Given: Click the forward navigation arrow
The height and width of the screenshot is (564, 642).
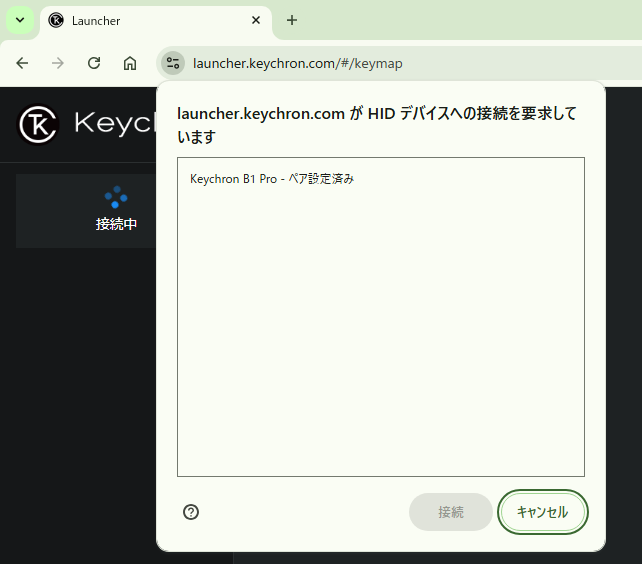Looking at the screenshot, I should click(x=58, y=63).
